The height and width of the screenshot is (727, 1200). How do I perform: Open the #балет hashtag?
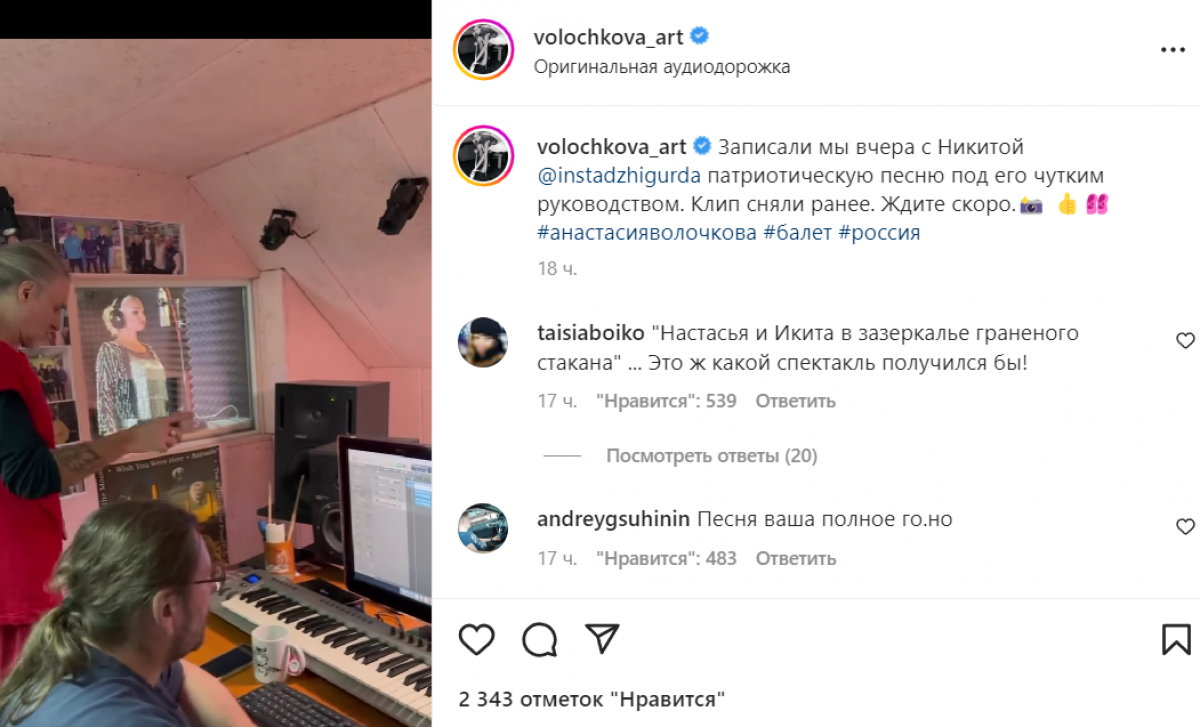point(797,233)
